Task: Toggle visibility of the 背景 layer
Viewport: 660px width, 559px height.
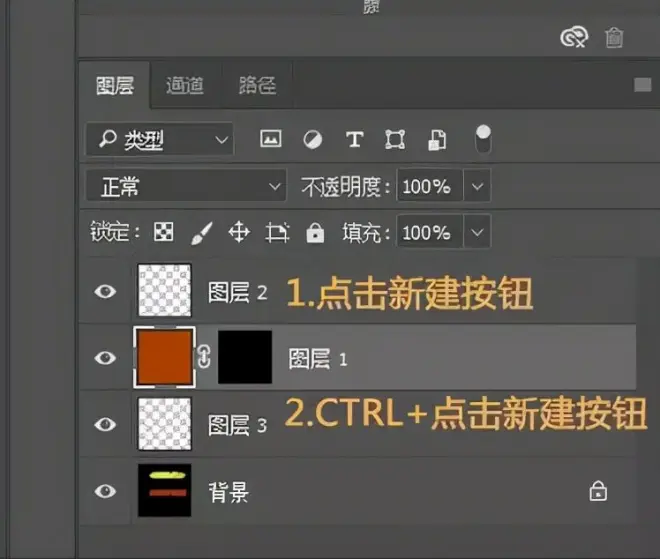Action: [105, 491]
